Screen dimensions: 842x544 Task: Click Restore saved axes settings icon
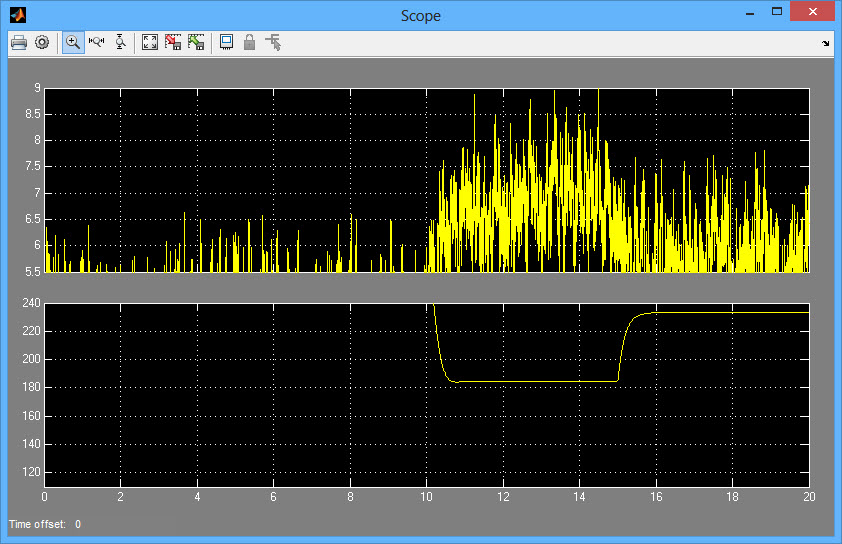[196, 42]
